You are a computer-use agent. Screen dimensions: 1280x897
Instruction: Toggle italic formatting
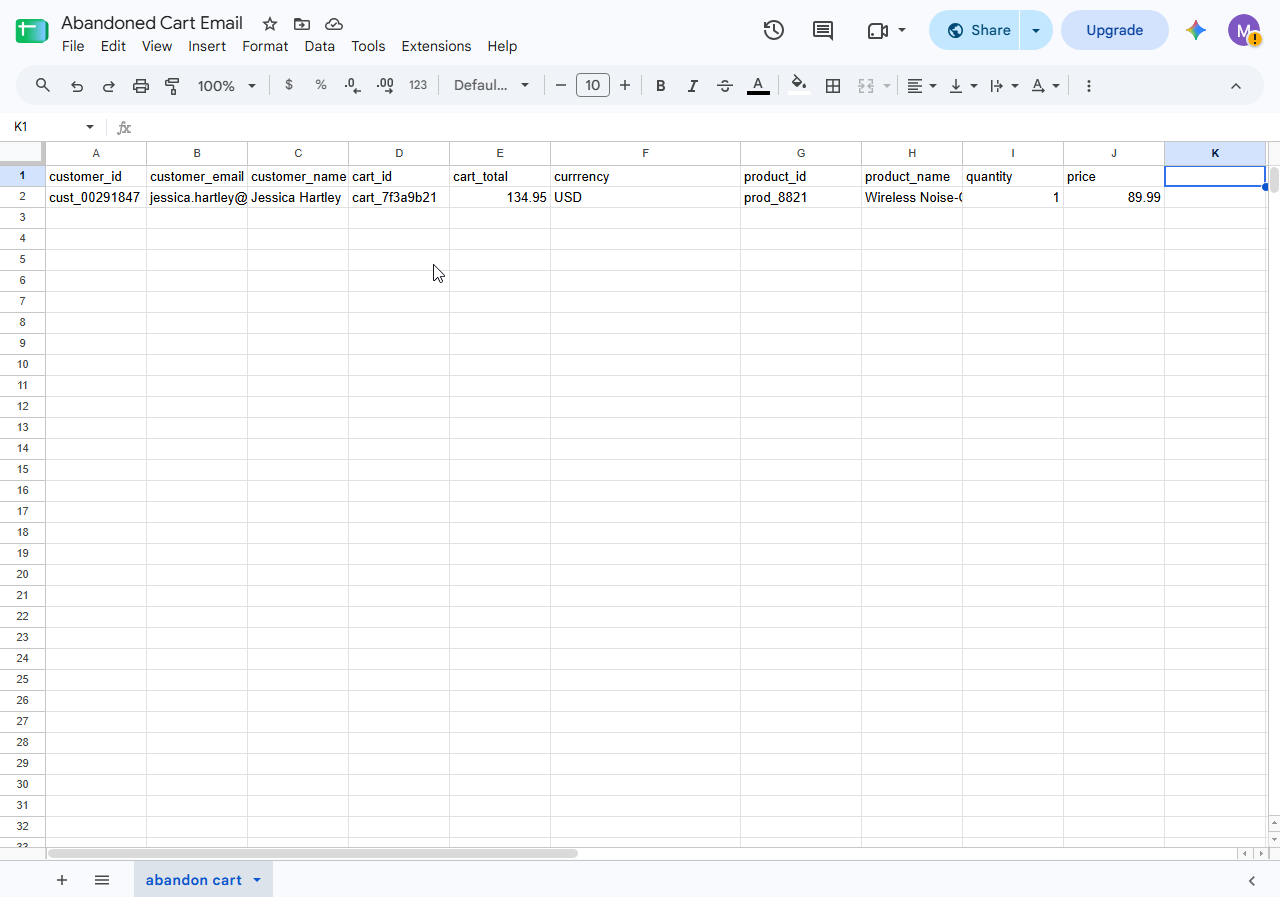point(693,86)
